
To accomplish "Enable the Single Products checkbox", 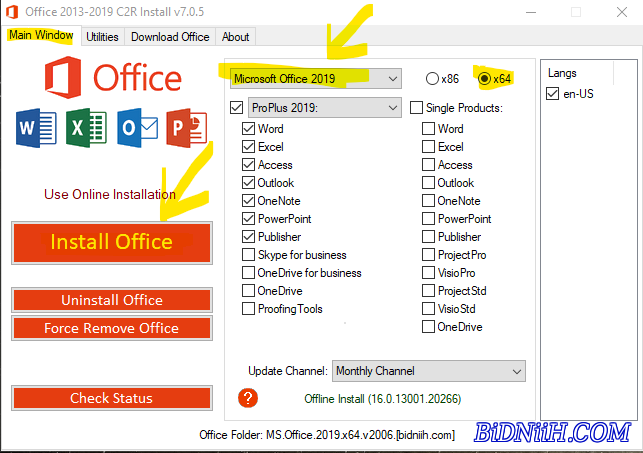I will pyautogui.click(x=416, y=108).
